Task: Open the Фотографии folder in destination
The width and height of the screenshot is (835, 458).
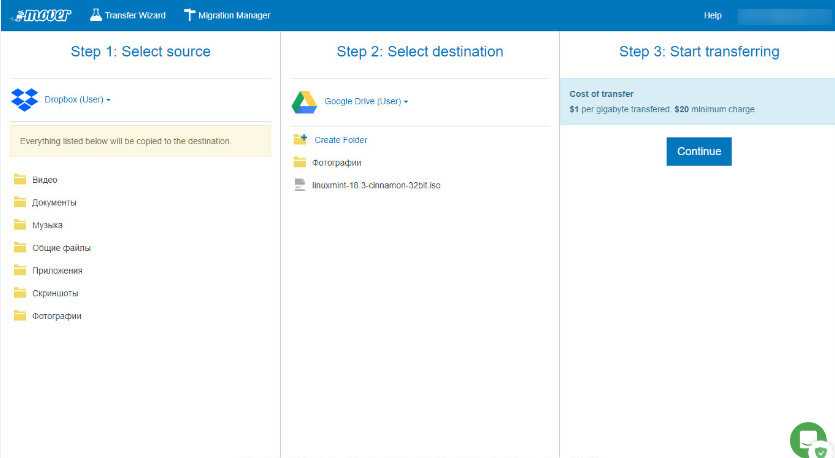Action: (336, 162)
